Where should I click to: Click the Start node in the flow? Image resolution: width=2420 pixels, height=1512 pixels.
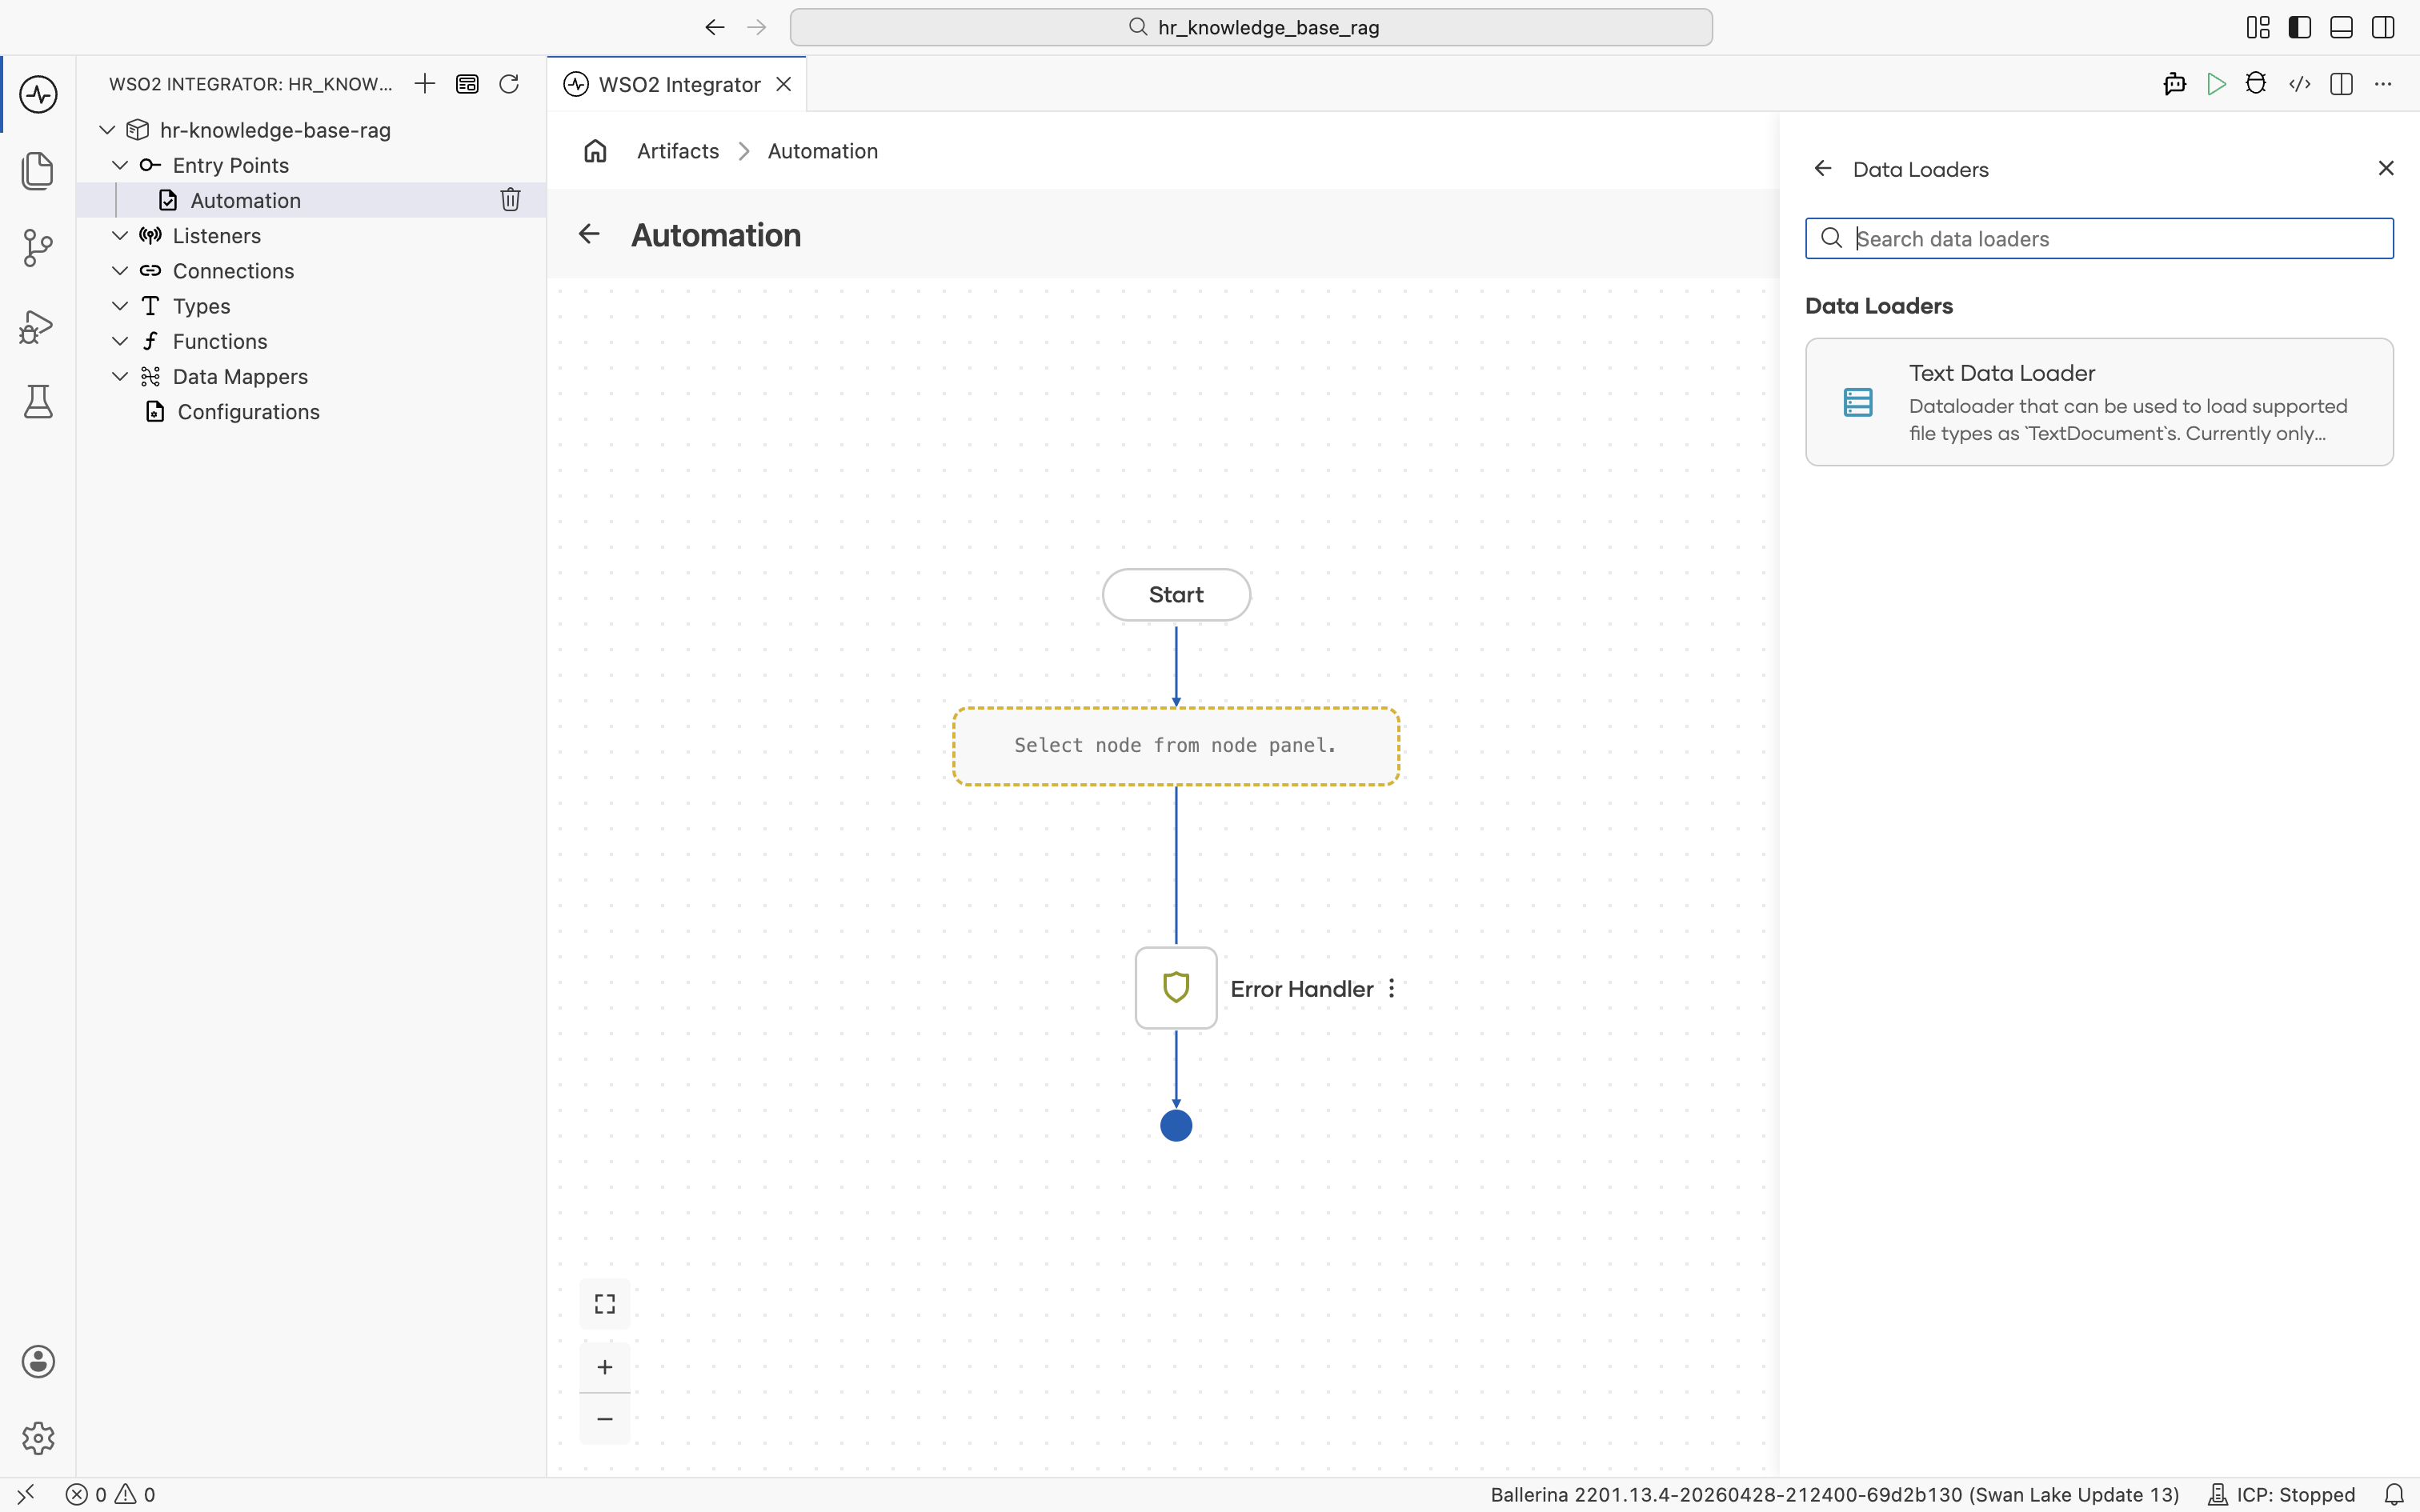(x=1176, y=595)
